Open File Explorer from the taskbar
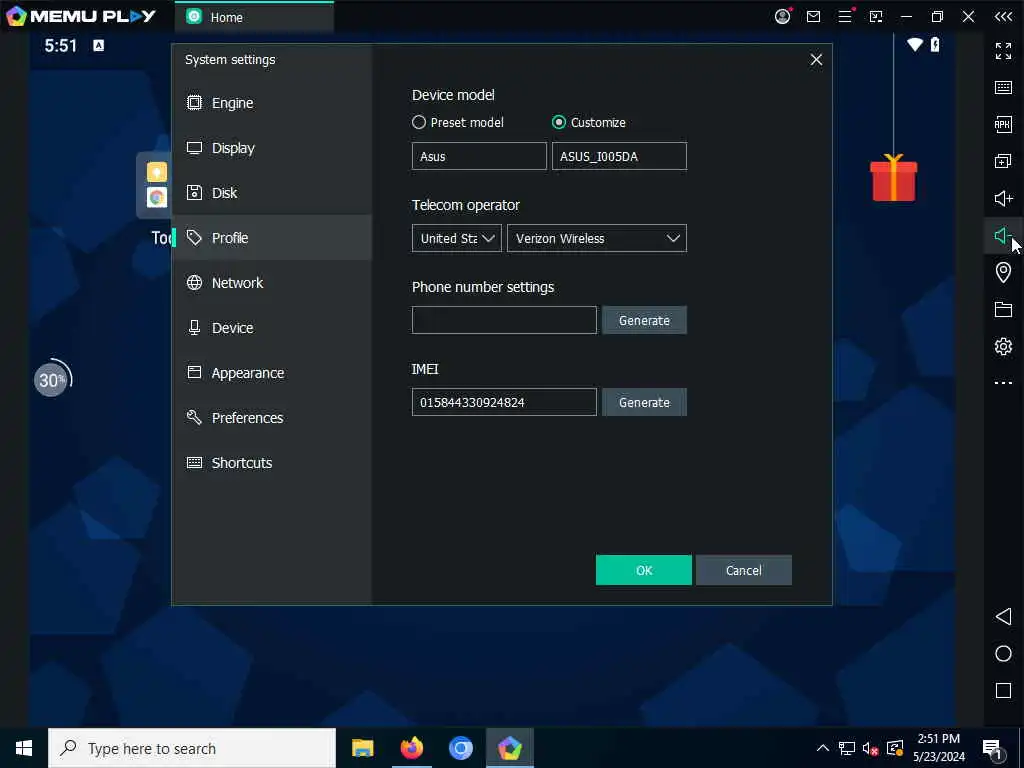The width and height of the screenshot is (1024, 768). pyautogui.click(x=362, y=748)
